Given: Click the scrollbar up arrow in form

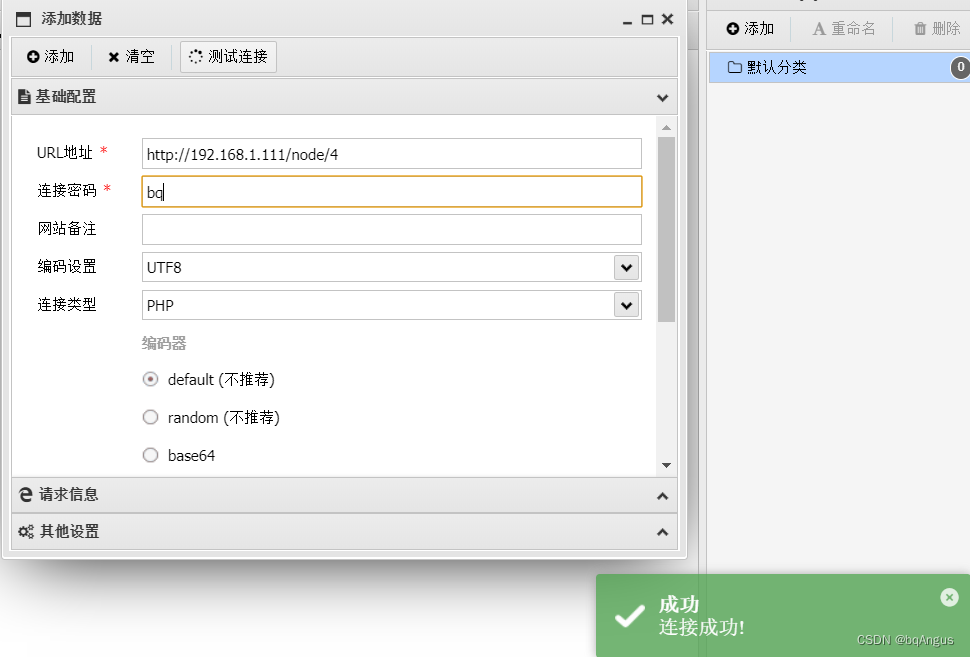Looking at the screenshot, I should tap(666, 127).
